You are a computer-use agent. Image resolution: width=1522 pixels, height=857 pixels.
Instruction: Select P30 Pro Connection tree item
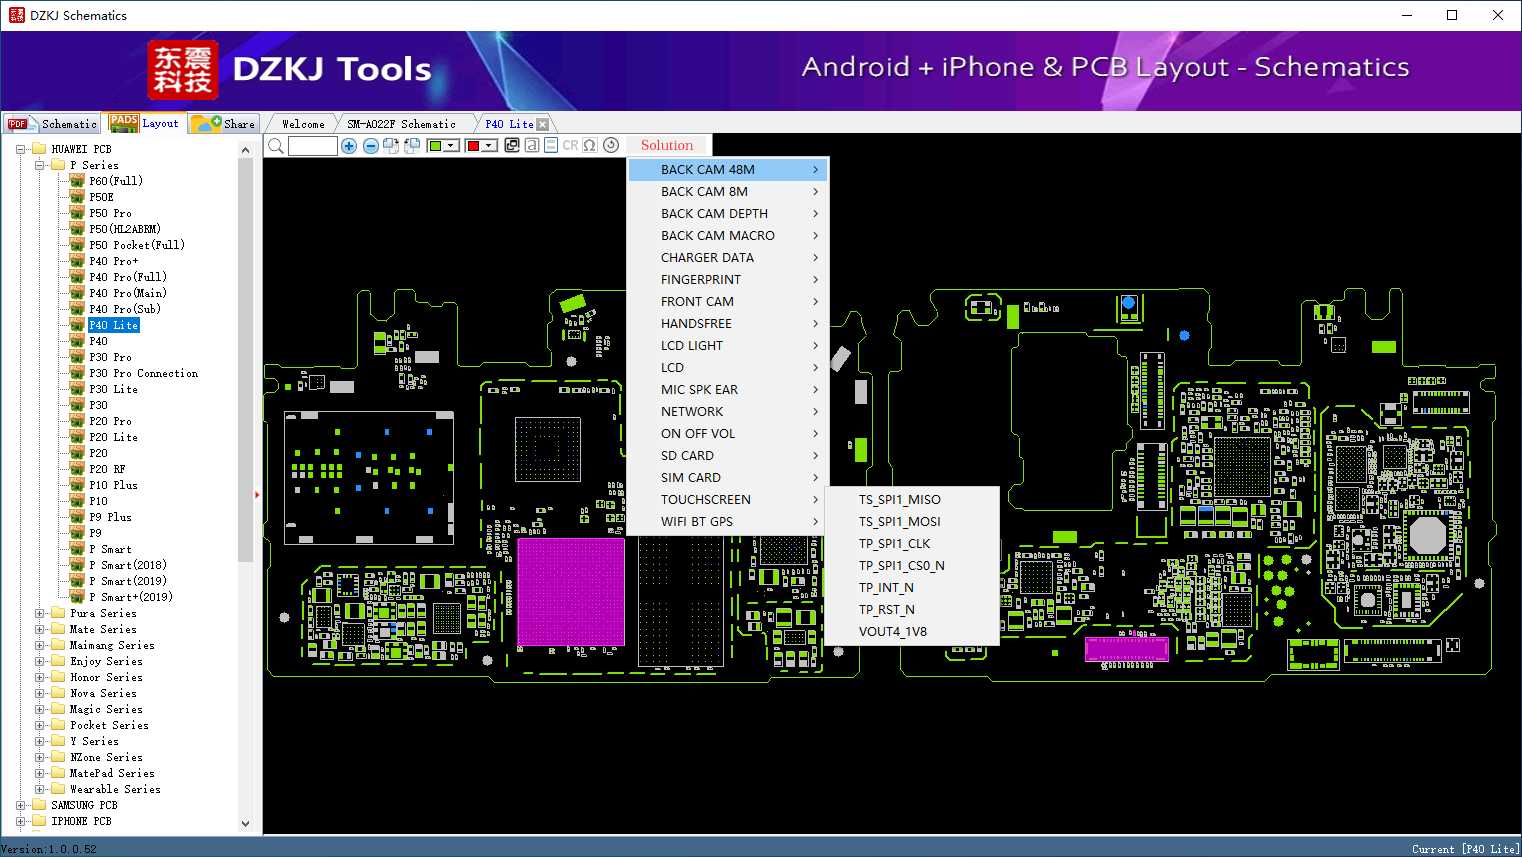point(143,373)
